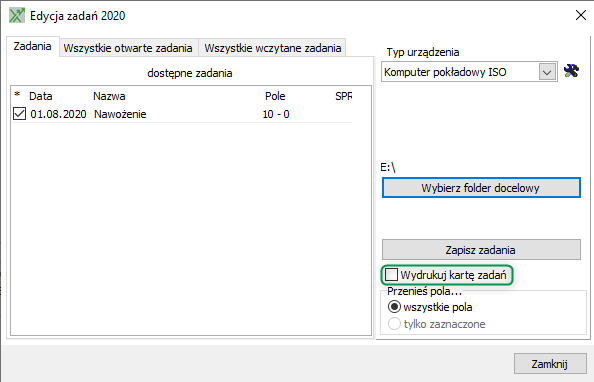Image resolution: width=594 pixels, height=382 pixels.
Task: Select the date 01.08.2020 cell
Action: click(x=58, y=114)
